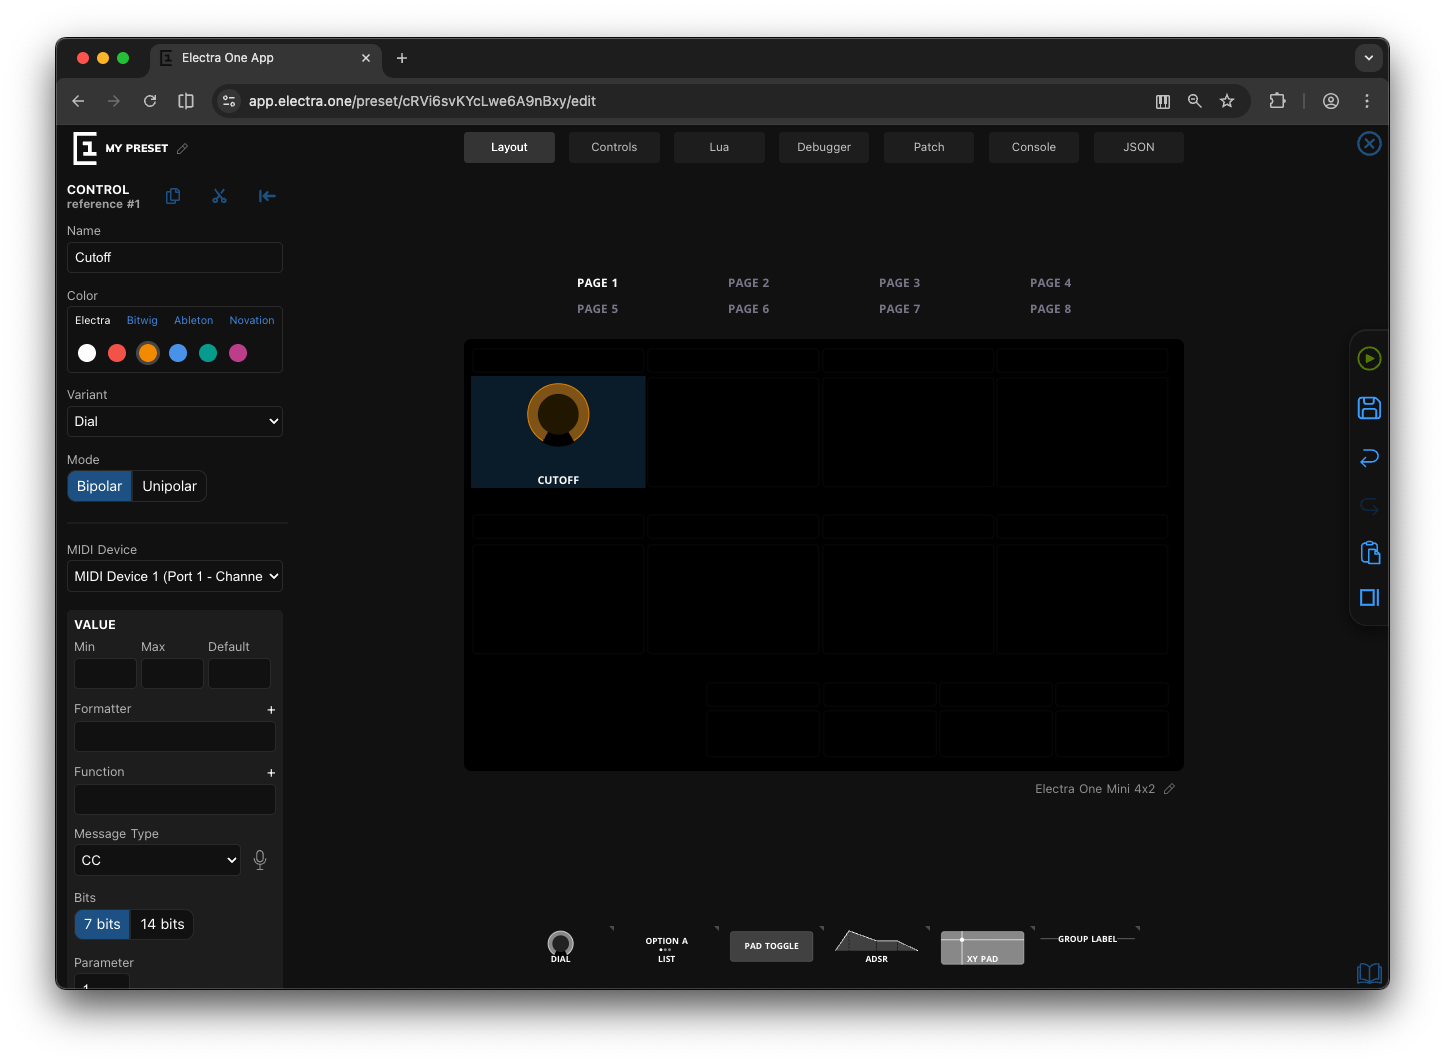Save preset with floppy disk icon

(x=1369, y=408)
